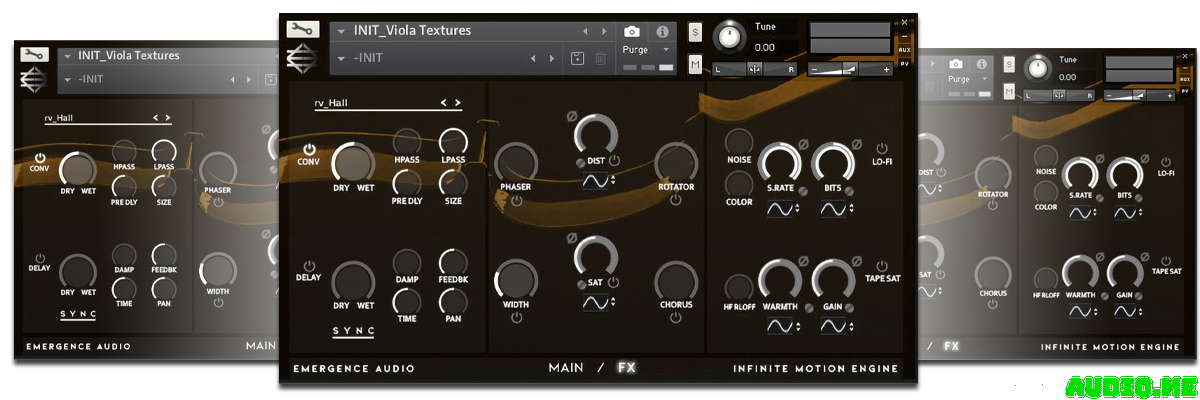Click the output volume slider

[x=851, y=69]
